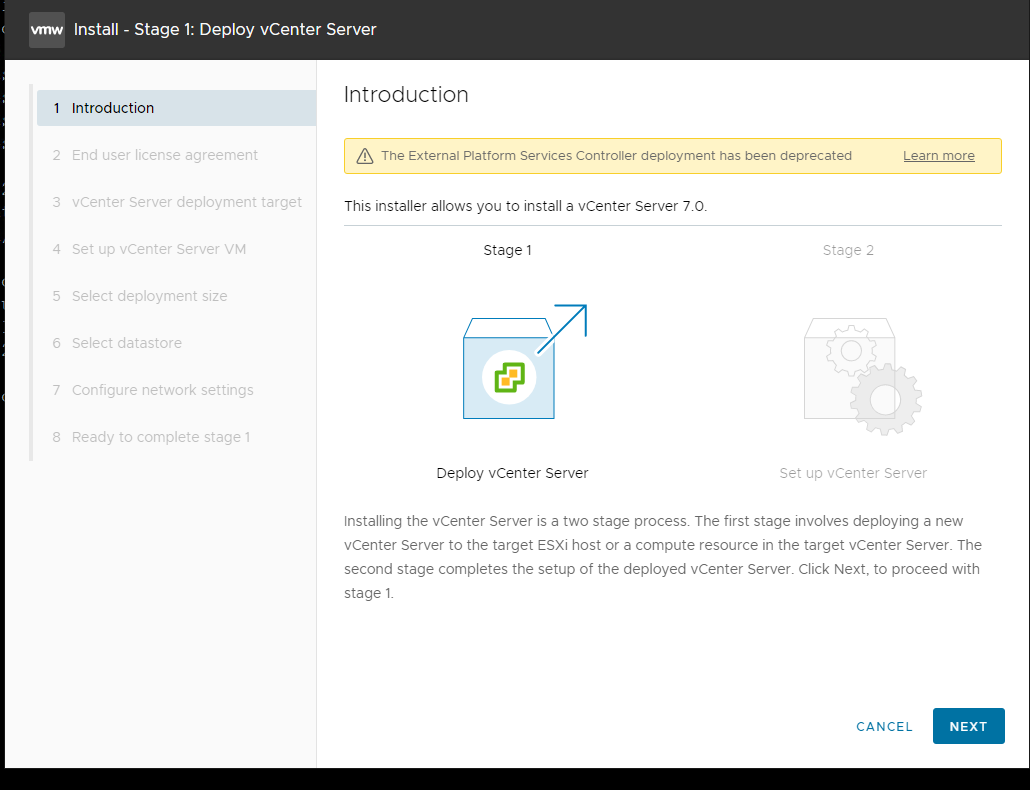
Task: Open the Learn more link
Action: pyautogui.click(x=939, y=156)
